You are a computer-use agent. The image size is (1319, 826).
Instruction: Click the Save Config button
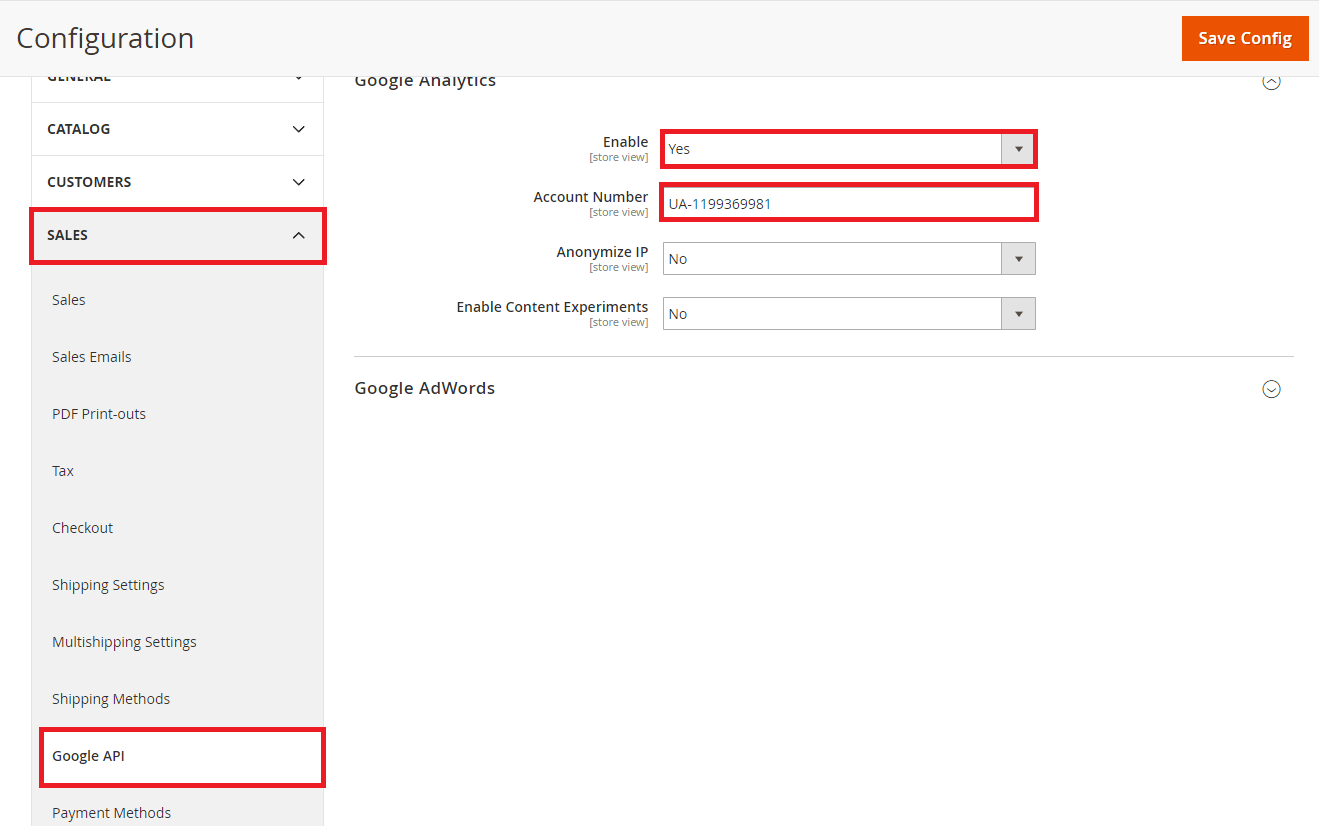(x=1245, y=38)
